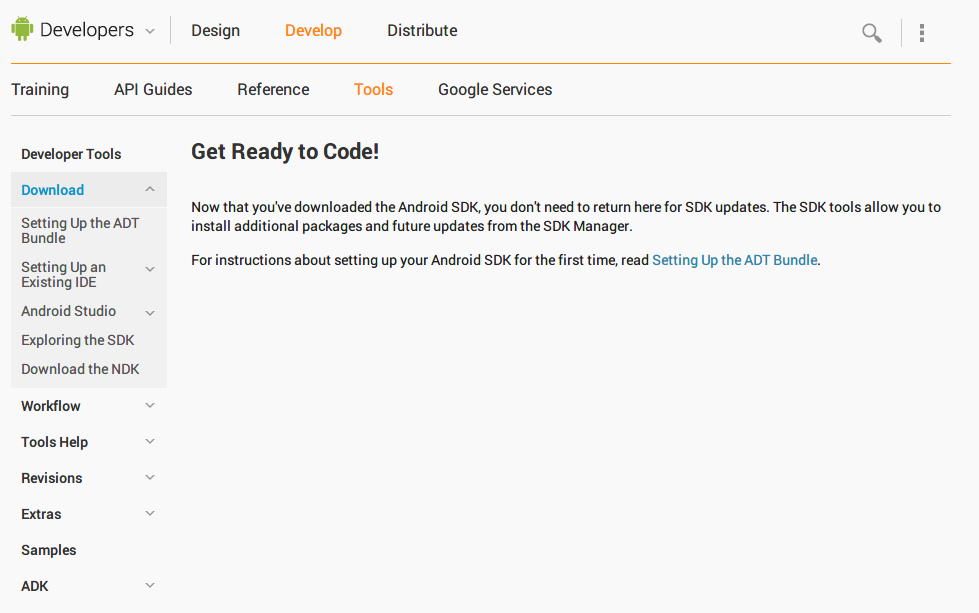Open Google Services navigation item
Screen dimensions: 979x613
tap(495, 90)
